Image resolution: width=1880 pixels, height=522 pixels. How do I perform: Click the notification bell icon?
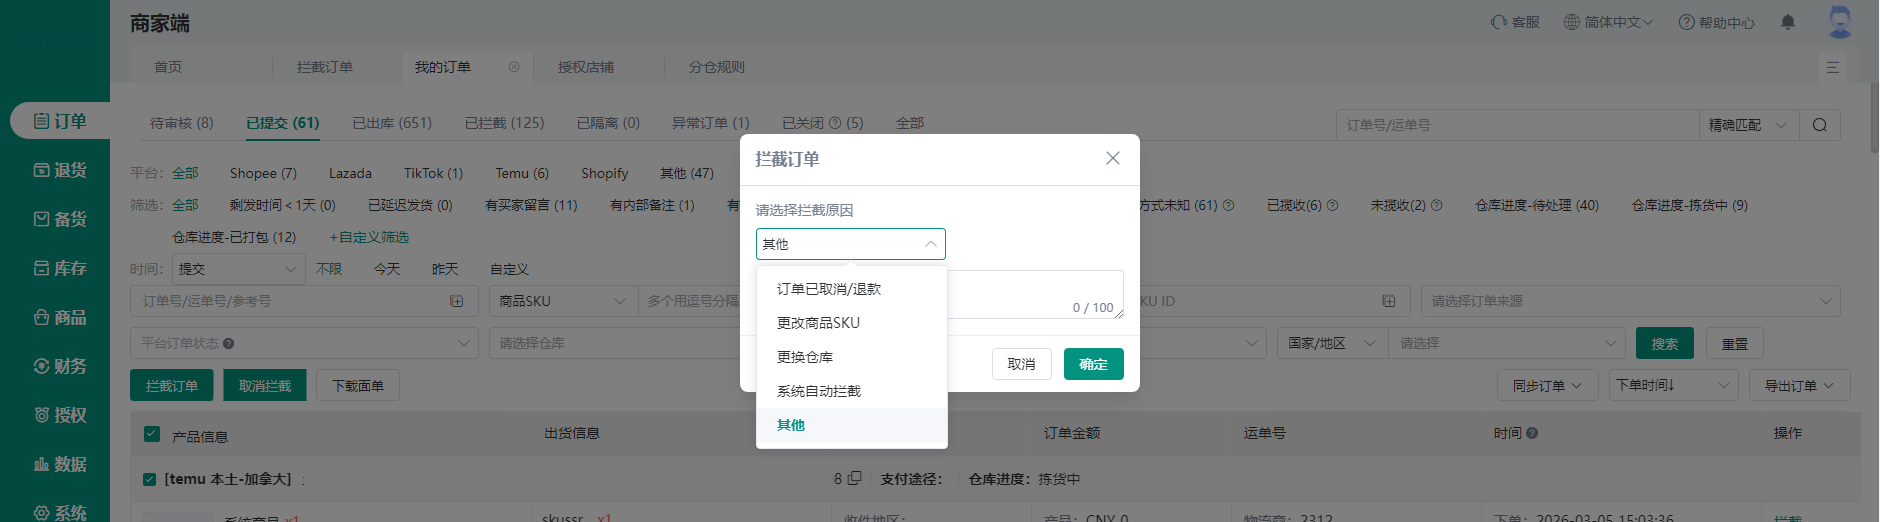1788,22
